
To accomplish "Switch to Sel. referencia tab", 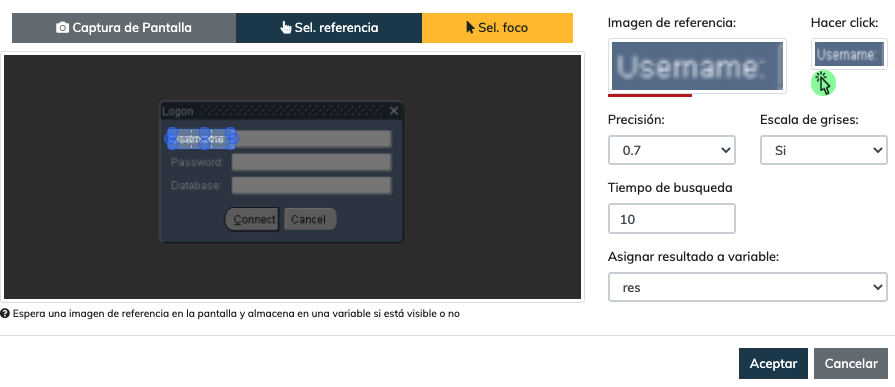I will coord(329,28).
